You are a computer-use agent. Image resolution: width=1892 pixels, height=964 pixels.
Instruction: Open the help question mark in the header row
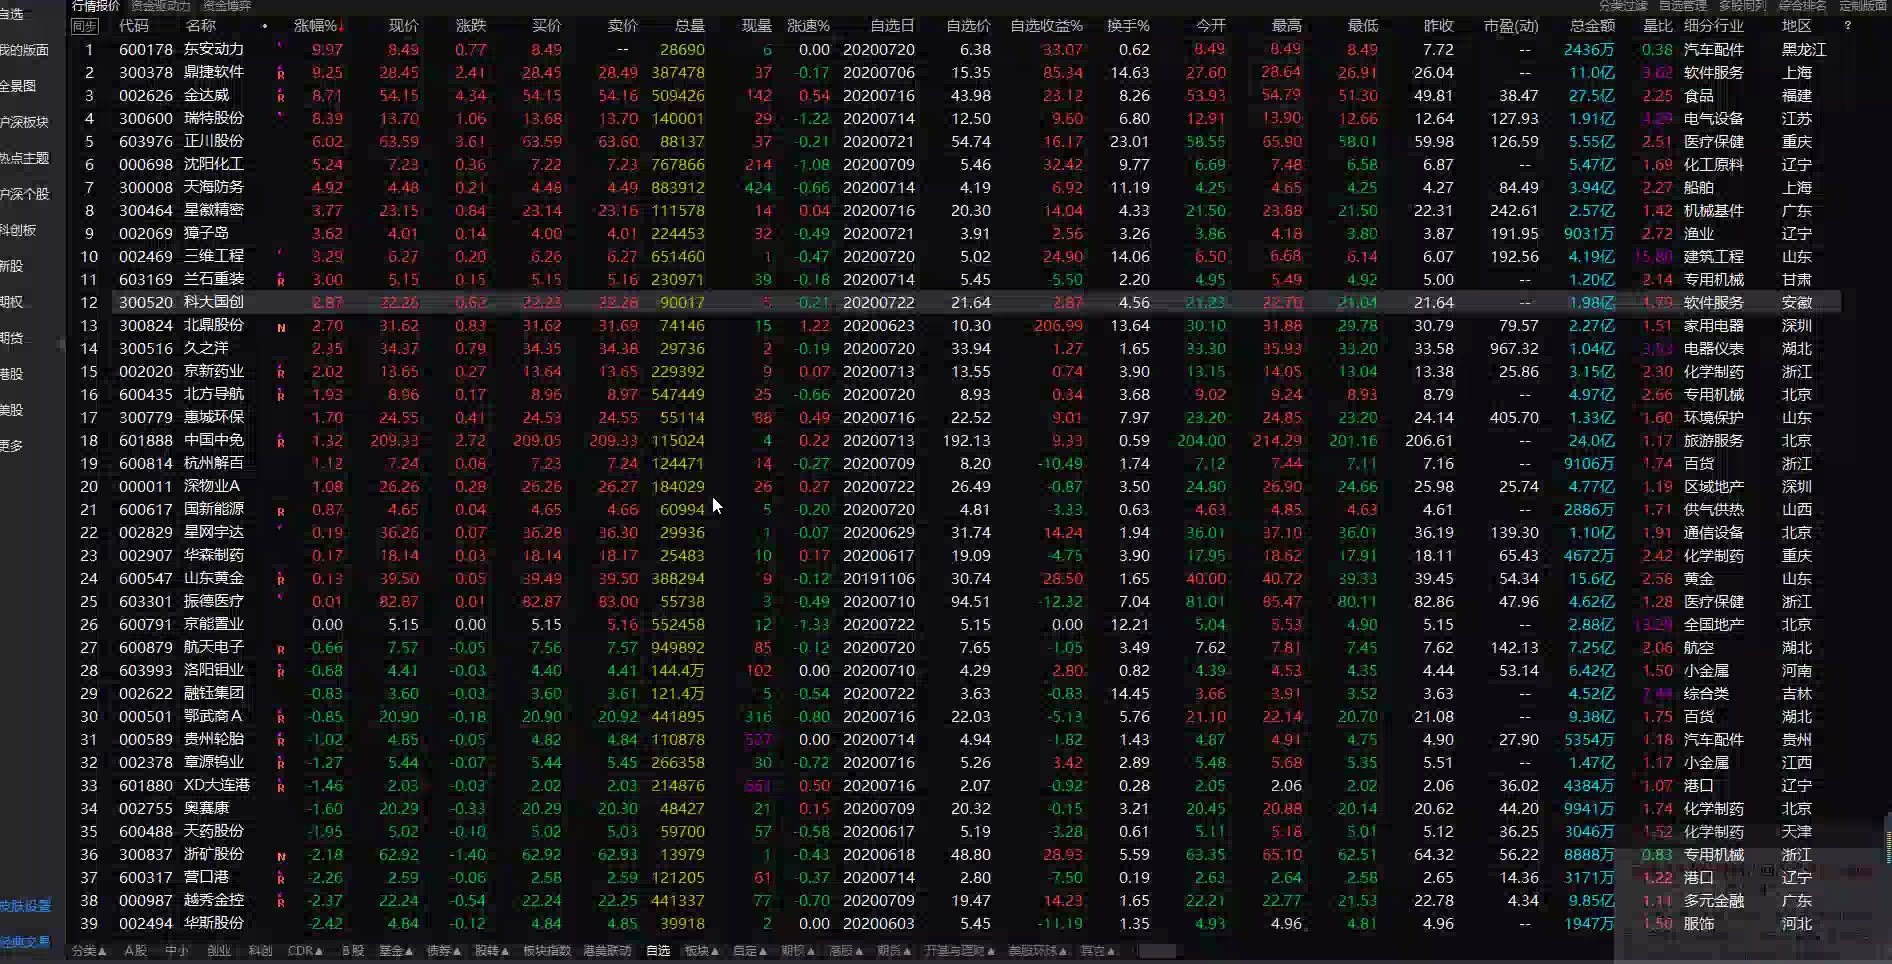click(x=1847, y=26)
